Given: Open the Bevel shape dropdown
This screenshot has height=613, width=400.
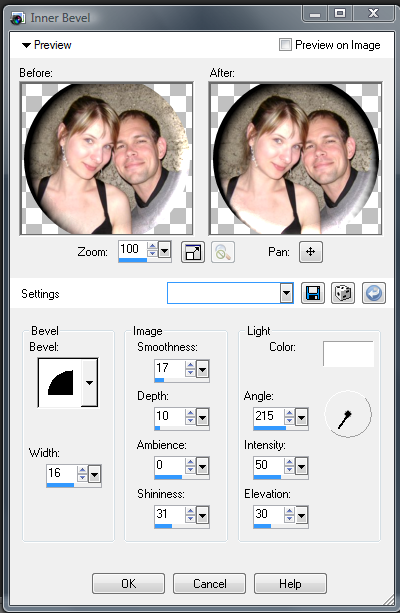Looking at the screenshot, I should pos(90,382).
